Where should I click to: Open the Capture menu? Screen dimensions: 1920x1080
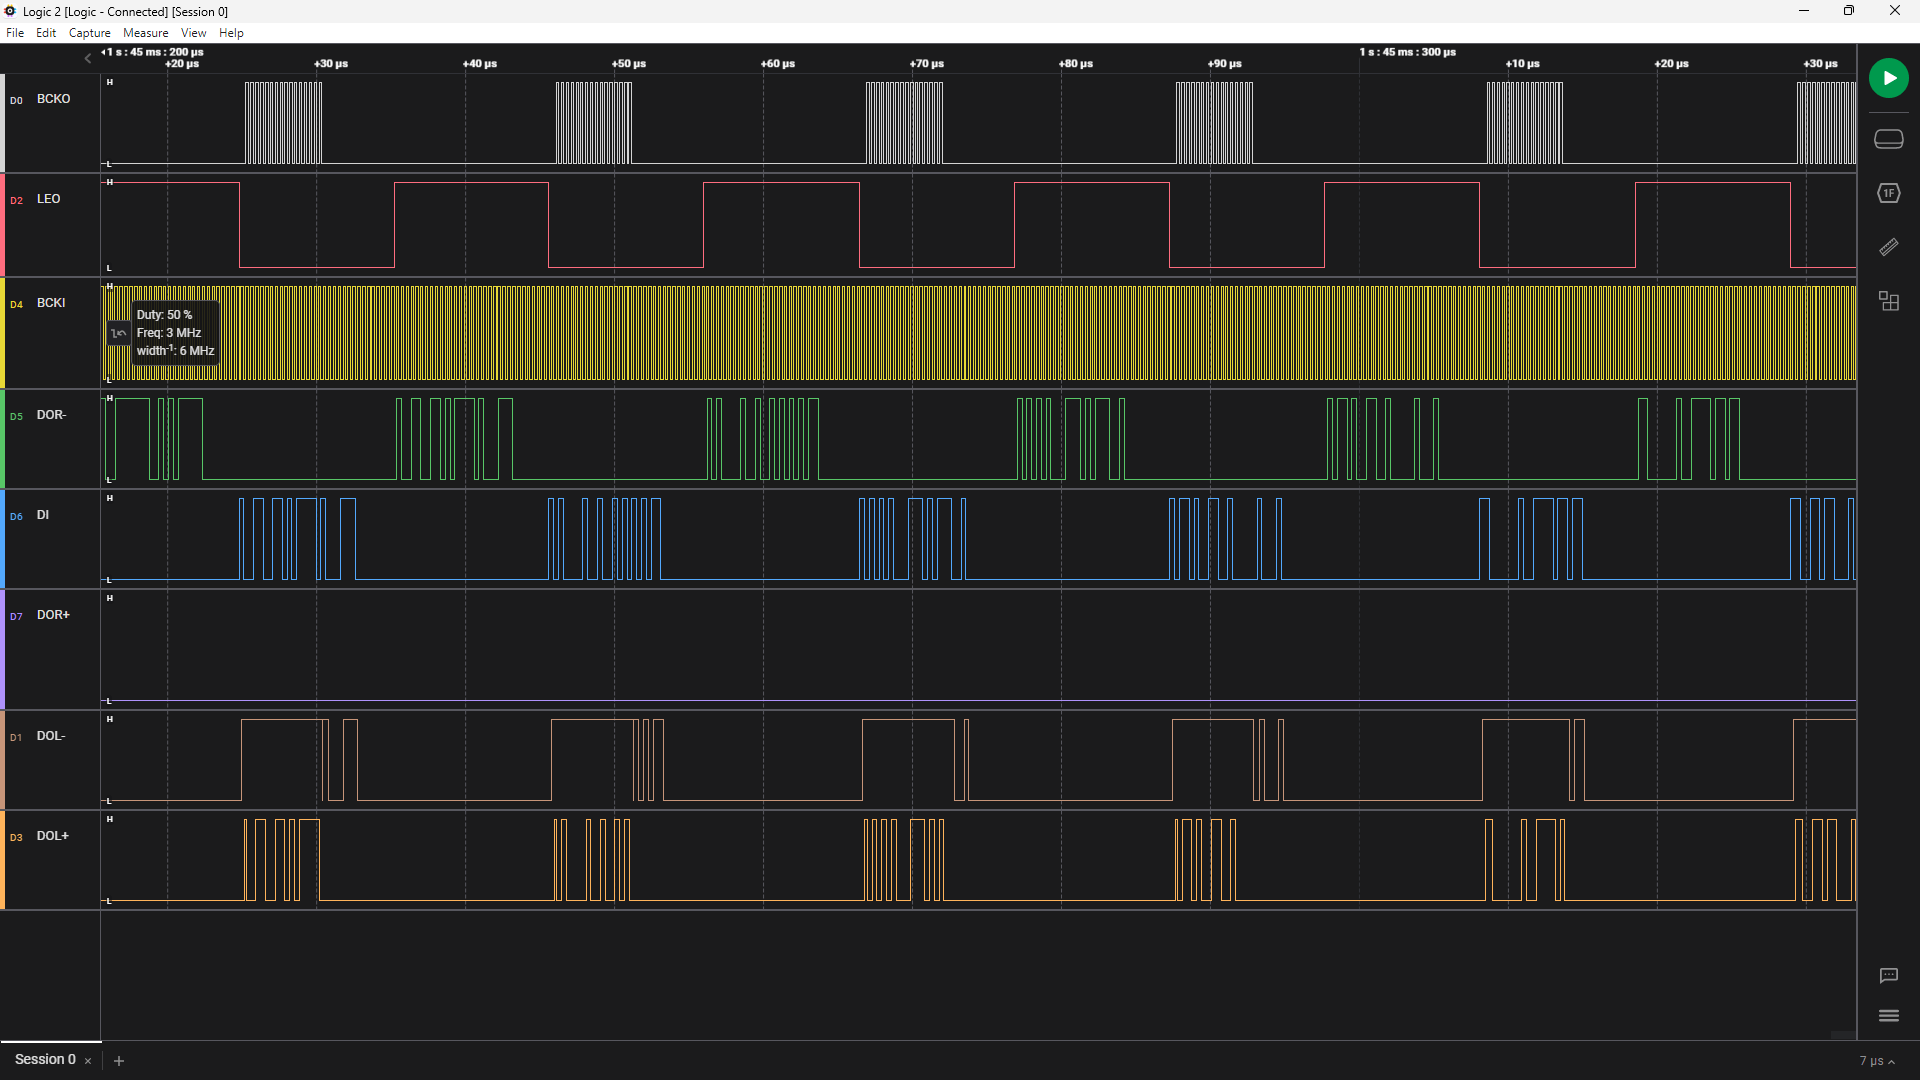90,33
